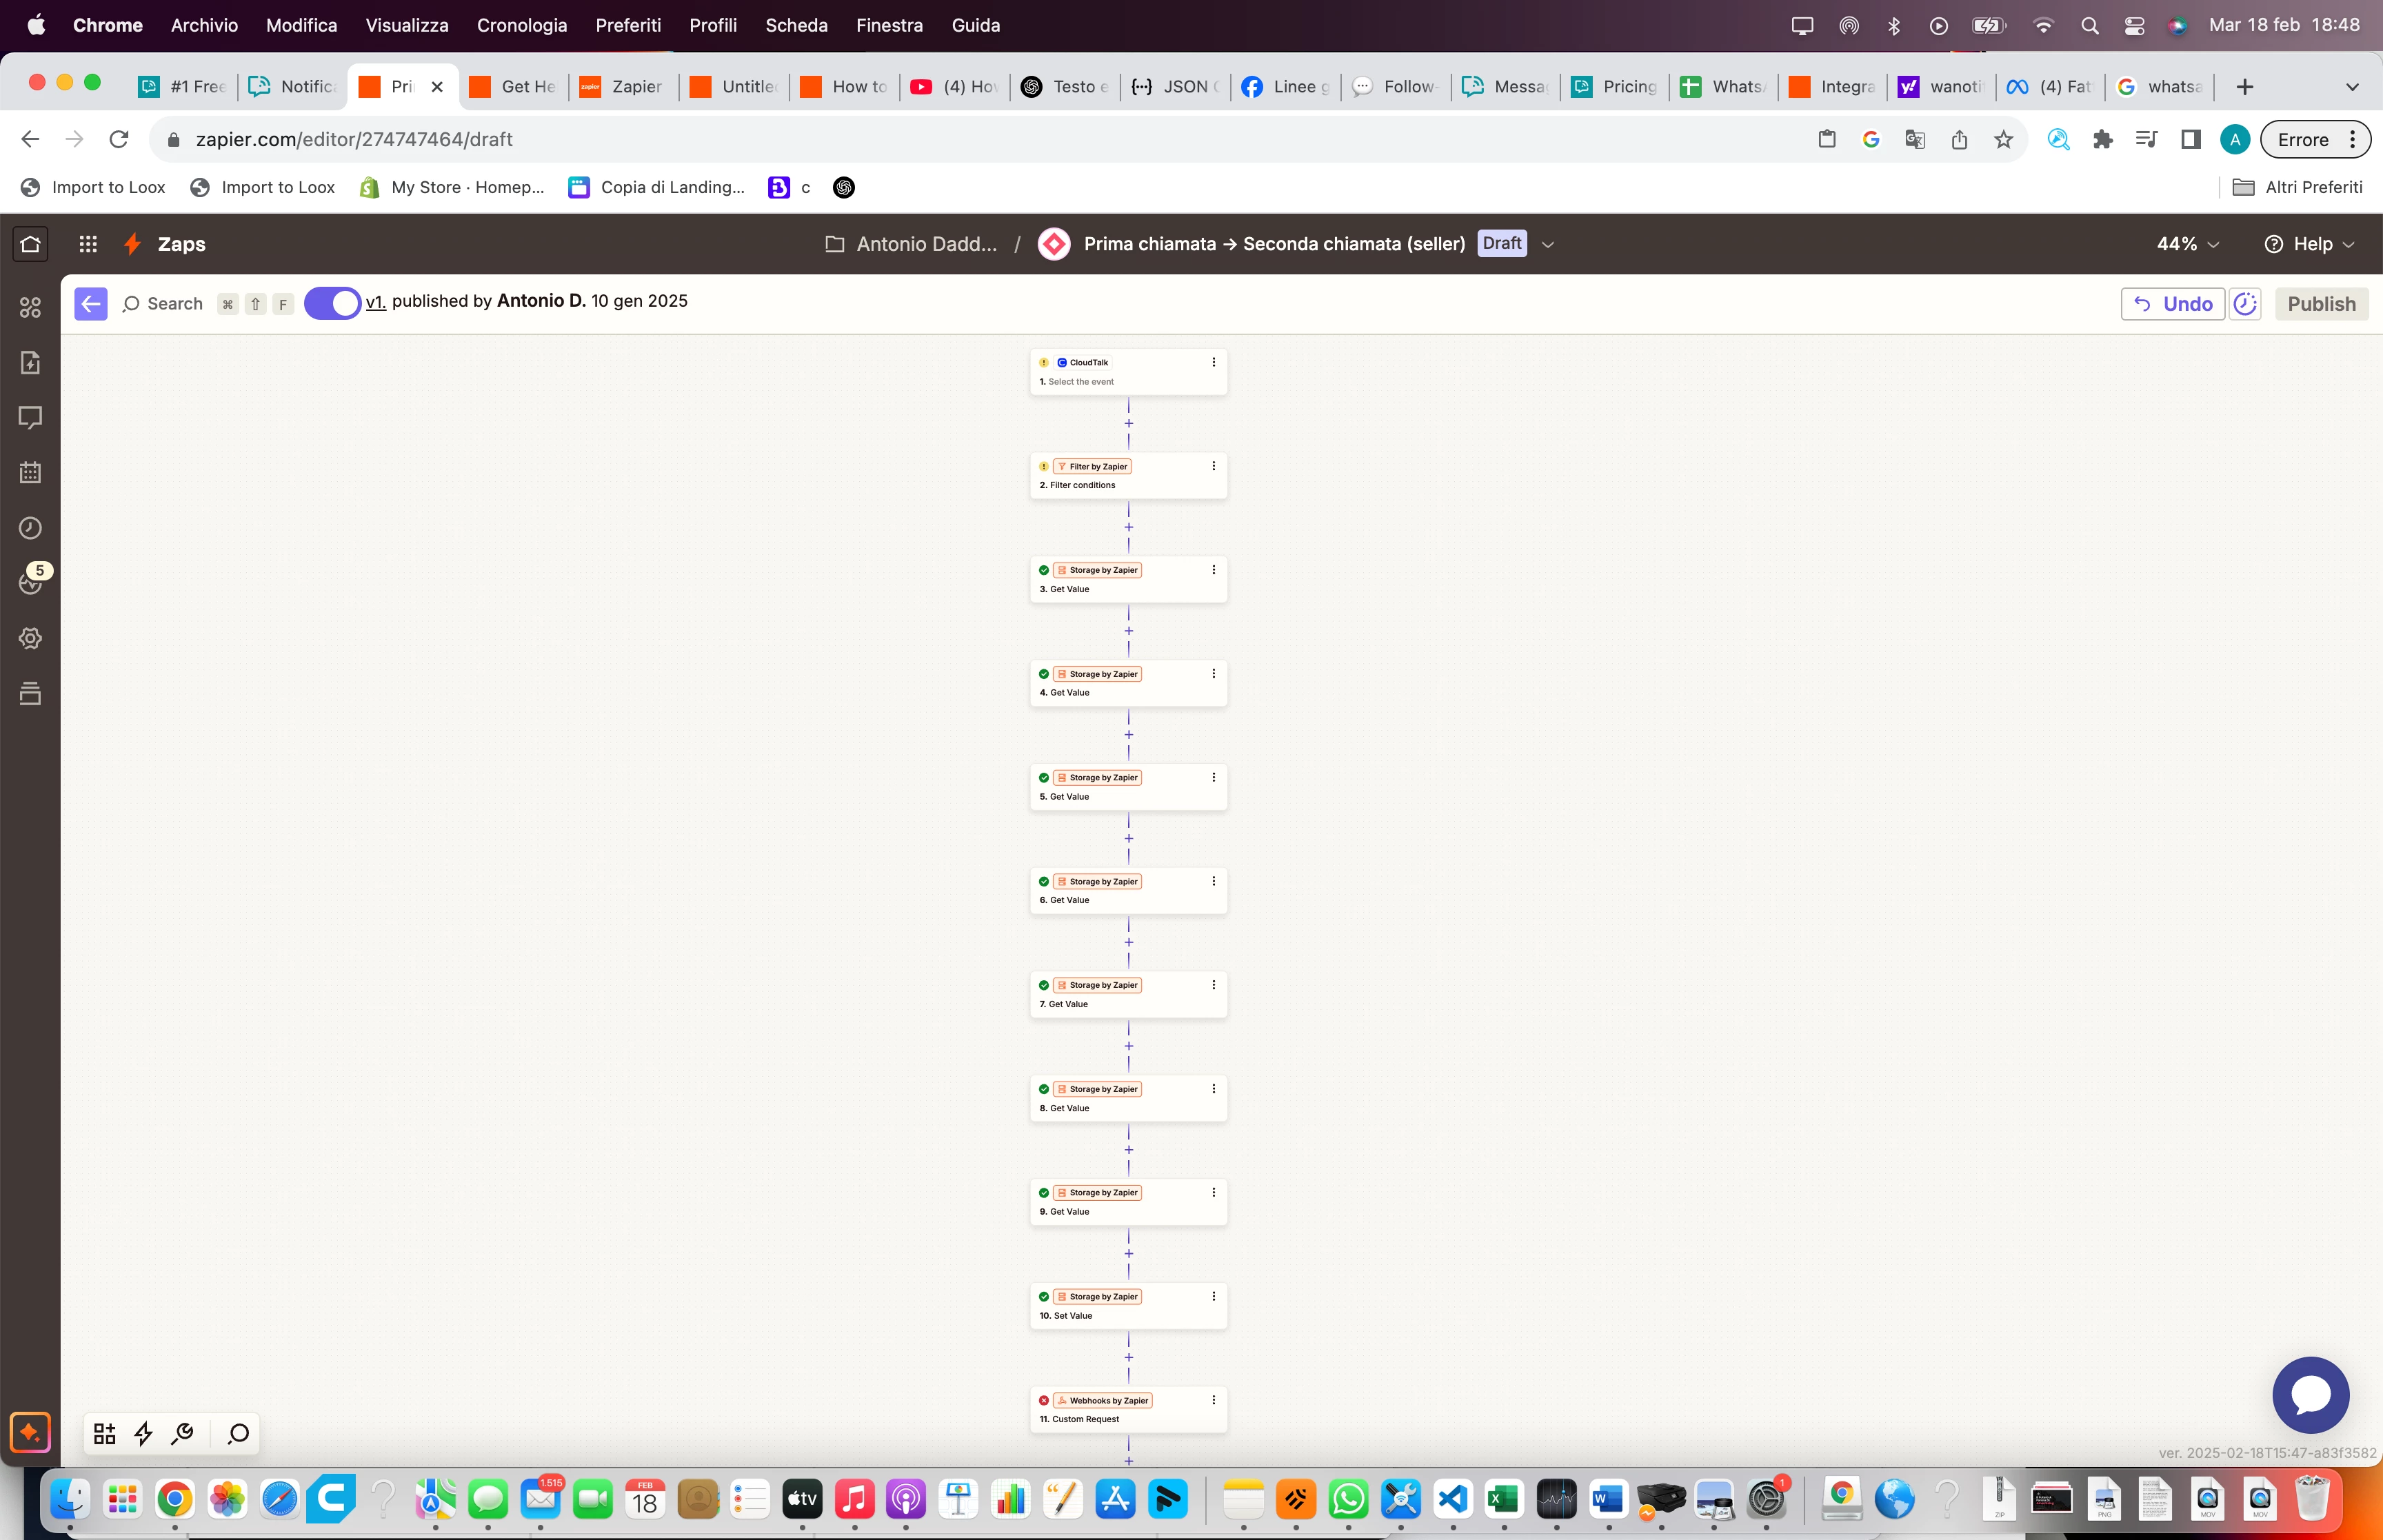Click the wrench inspect canvas tool

(x=182, y=1434)
